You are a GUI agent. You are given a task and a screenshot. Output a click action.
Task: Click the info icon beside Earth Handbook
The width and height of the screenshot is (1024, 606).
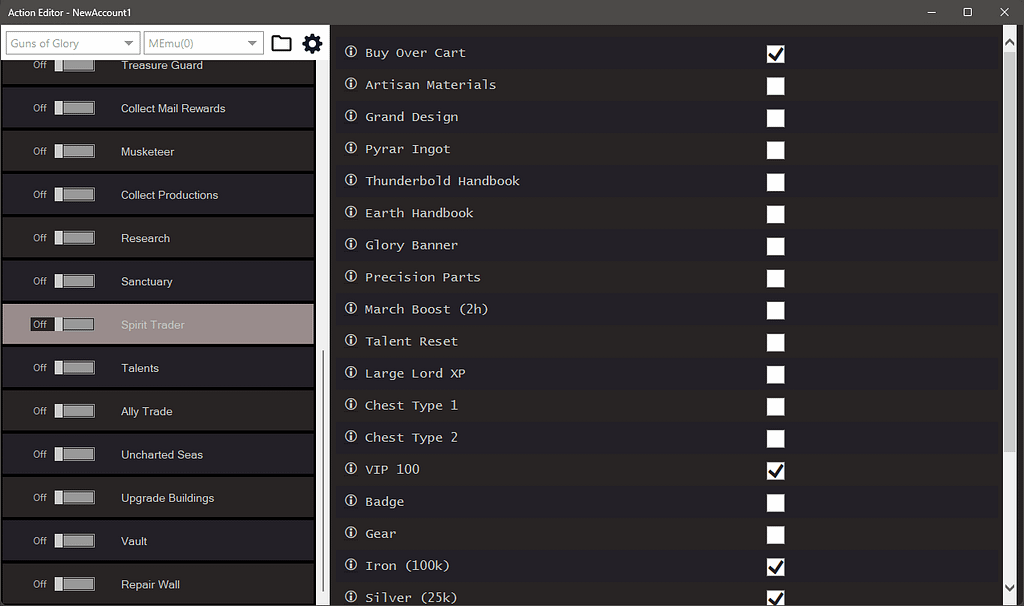click(x=349, y=213)
